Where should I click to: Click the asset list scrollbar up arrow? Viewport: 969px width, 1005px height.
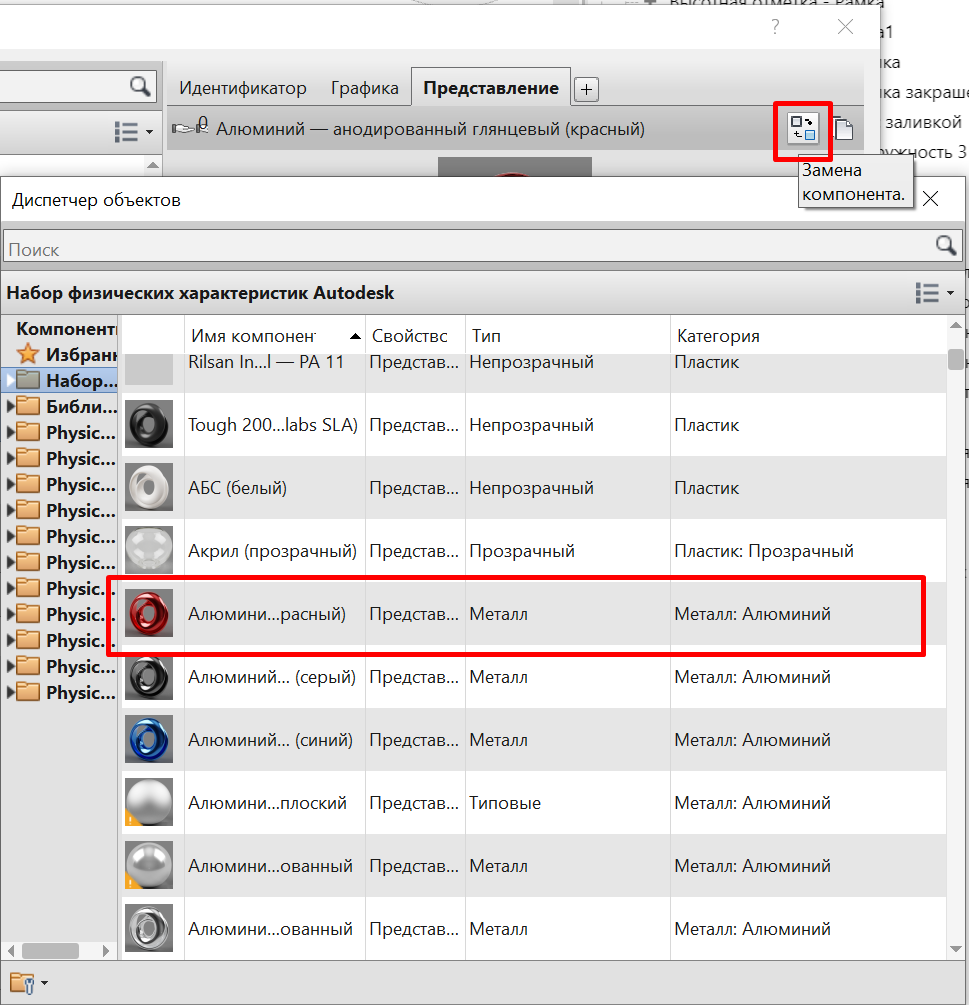coord(955,325)
